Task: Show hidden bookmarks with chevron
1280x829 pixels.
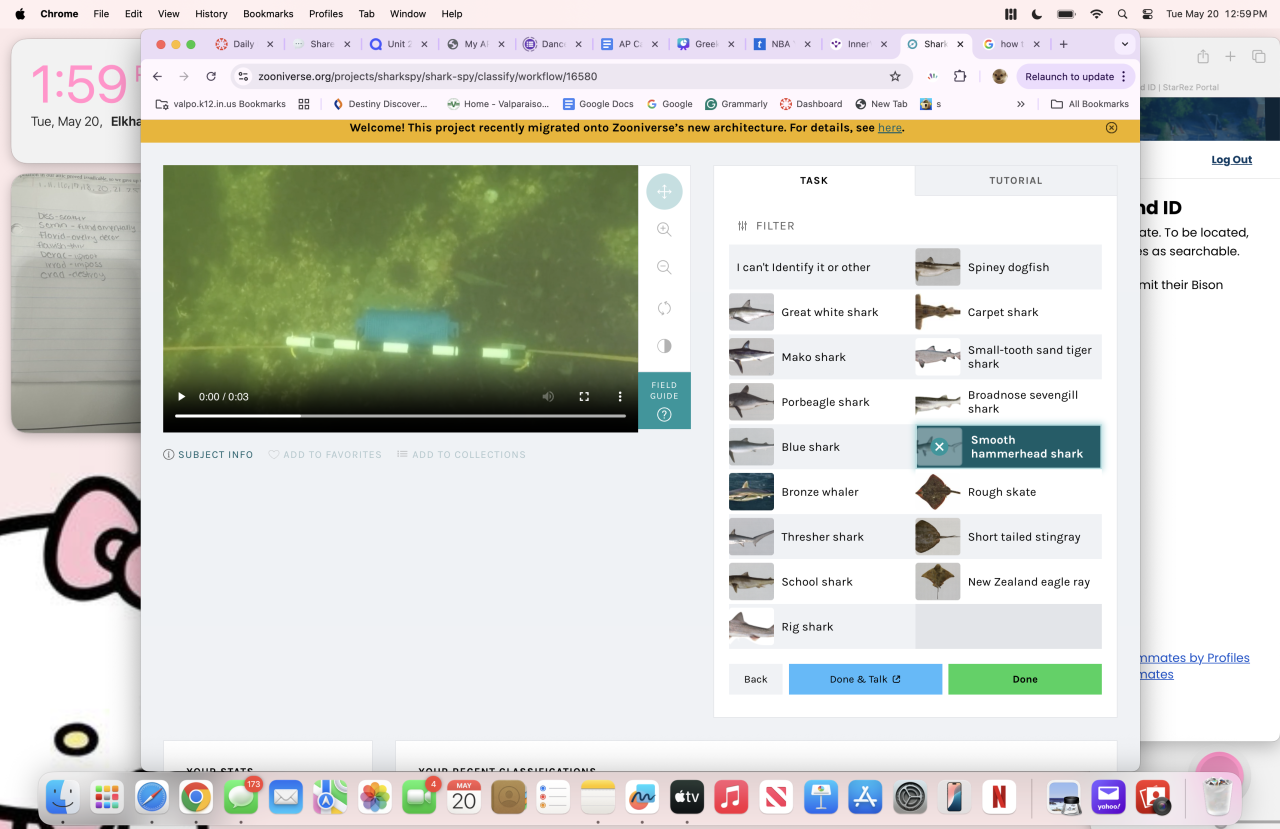Action: [1020, 104]
